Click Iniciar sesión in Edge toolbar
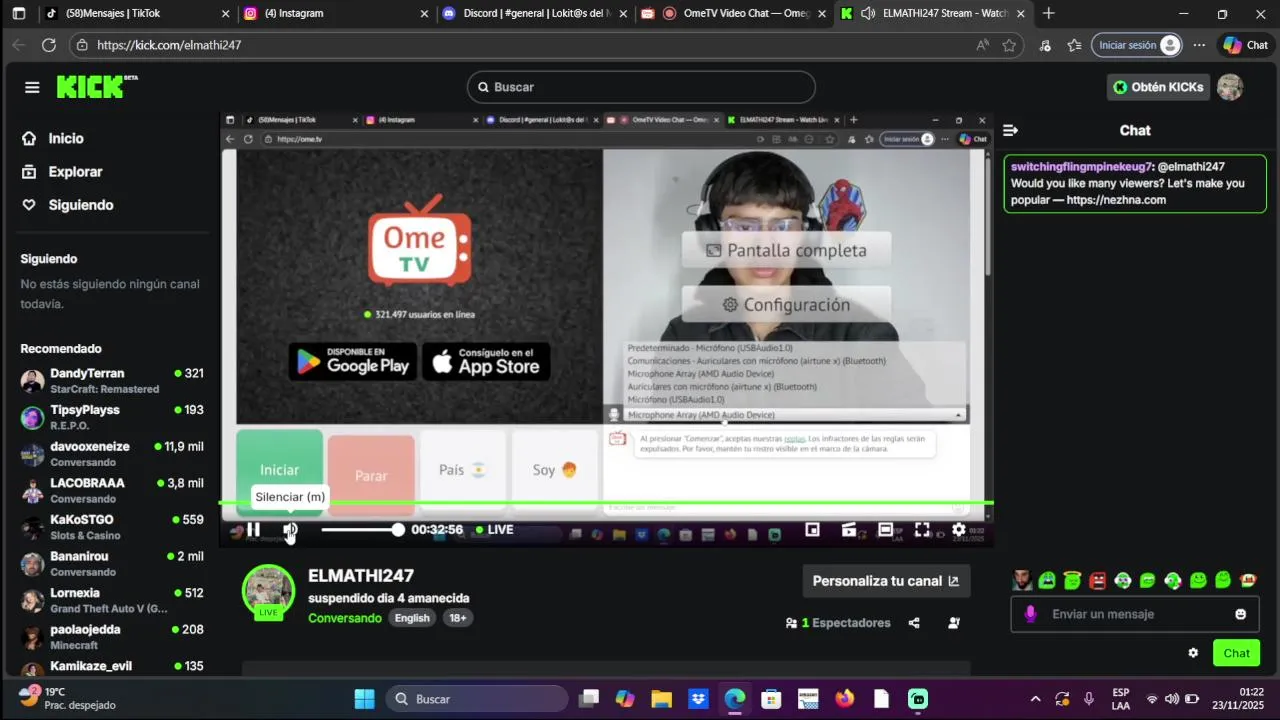 point(1138,45)
